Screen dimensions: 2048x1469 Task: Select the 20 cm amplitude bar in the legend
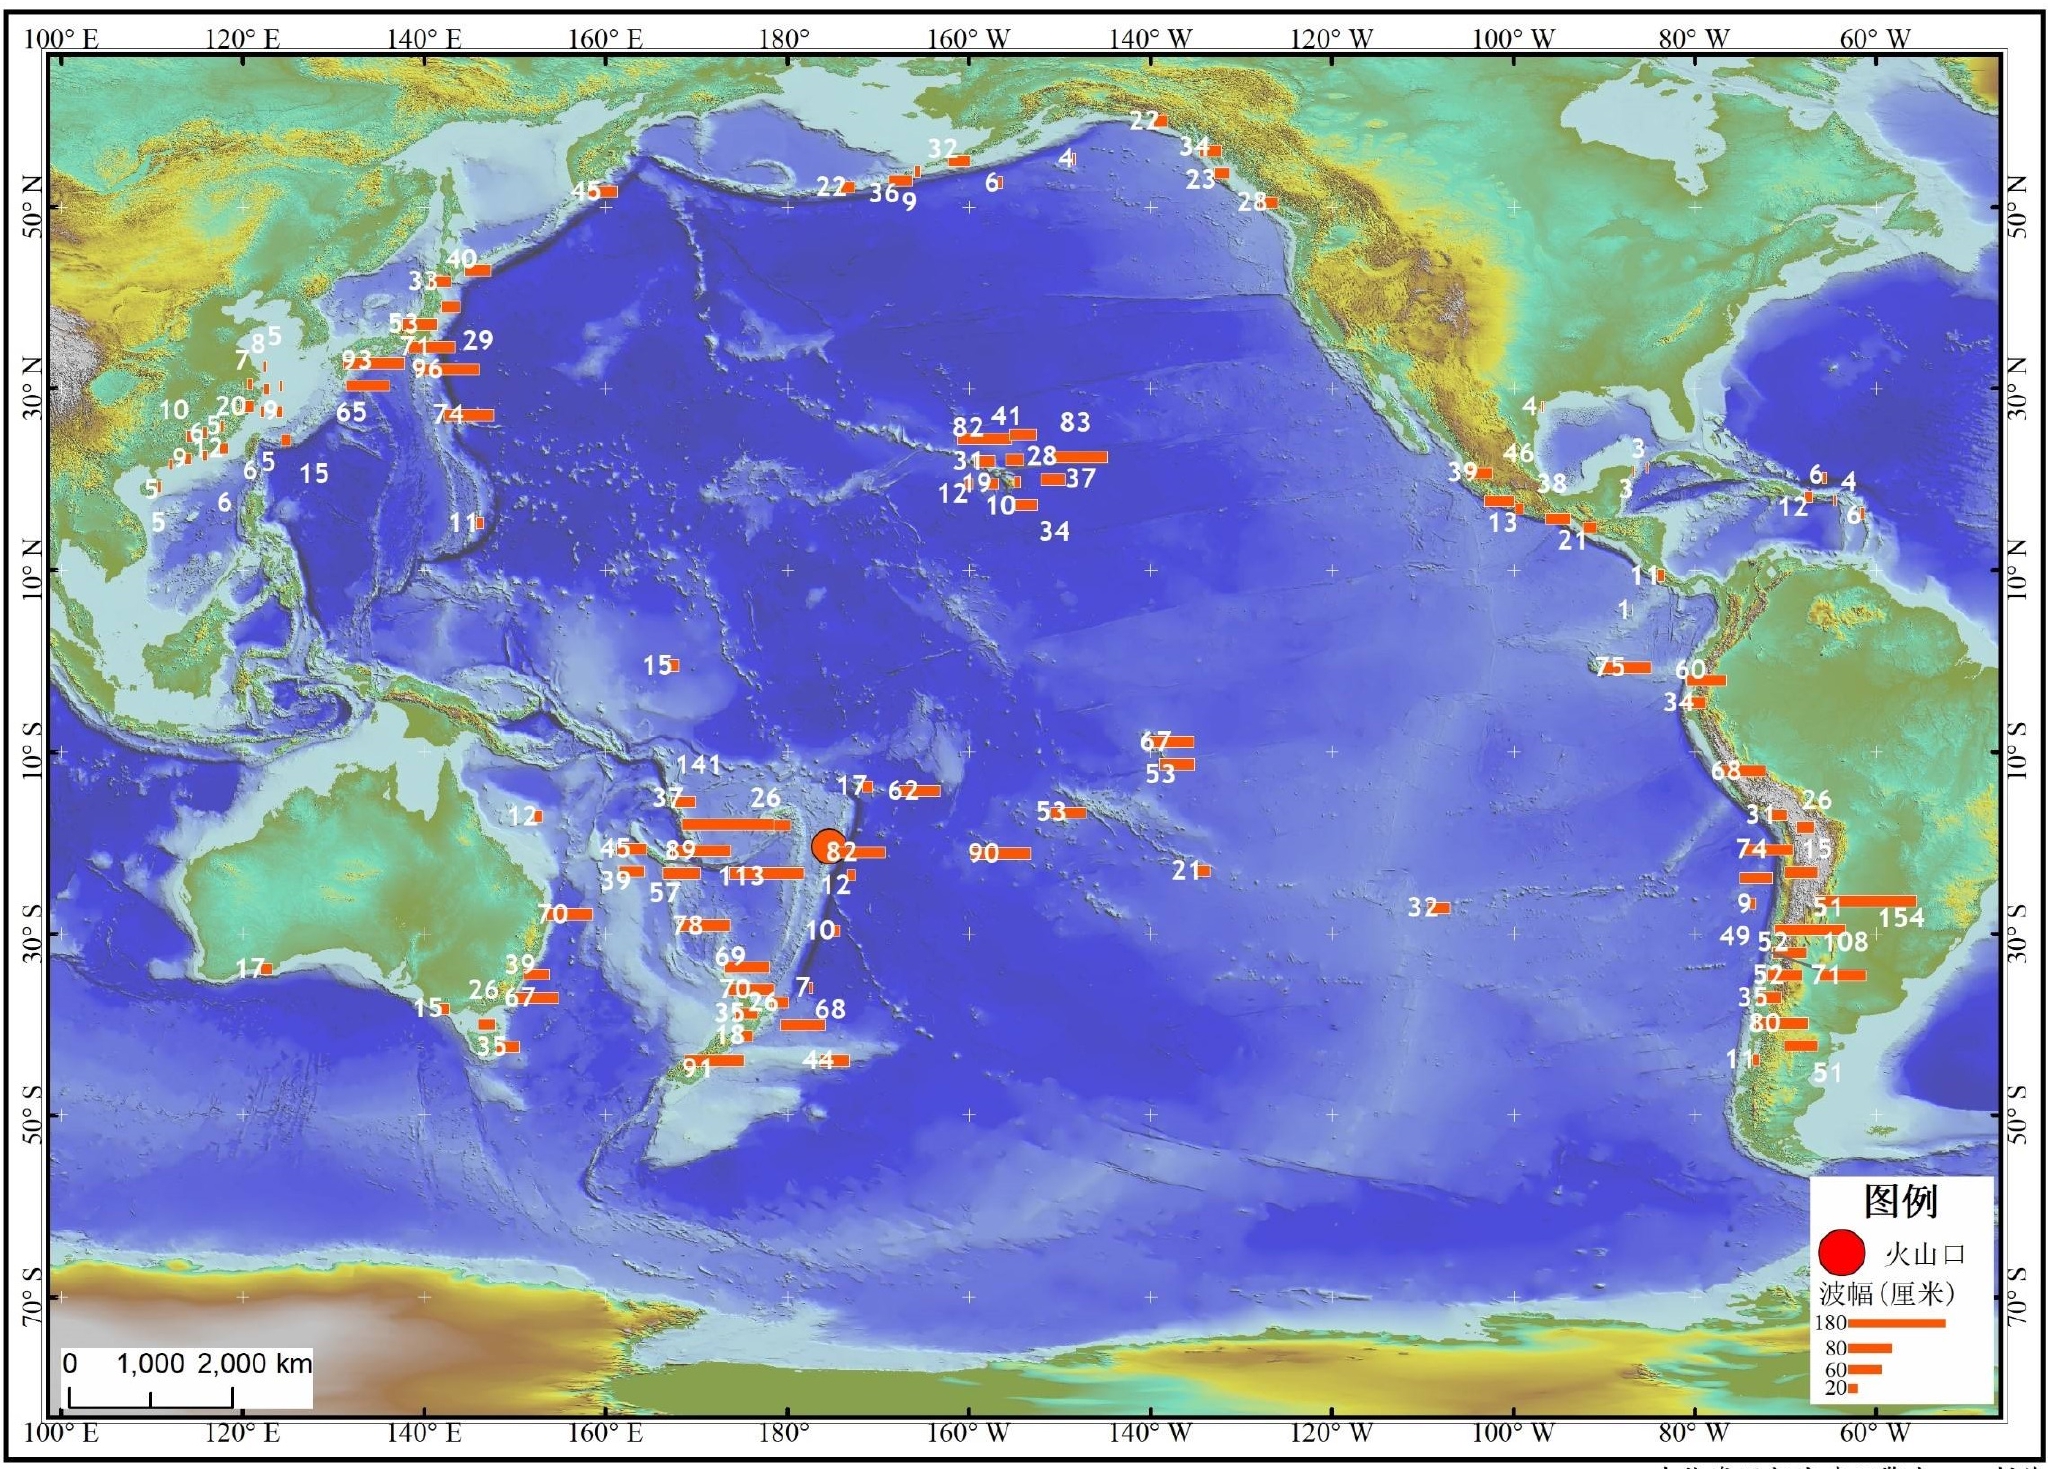(x=1852, y=1388)
